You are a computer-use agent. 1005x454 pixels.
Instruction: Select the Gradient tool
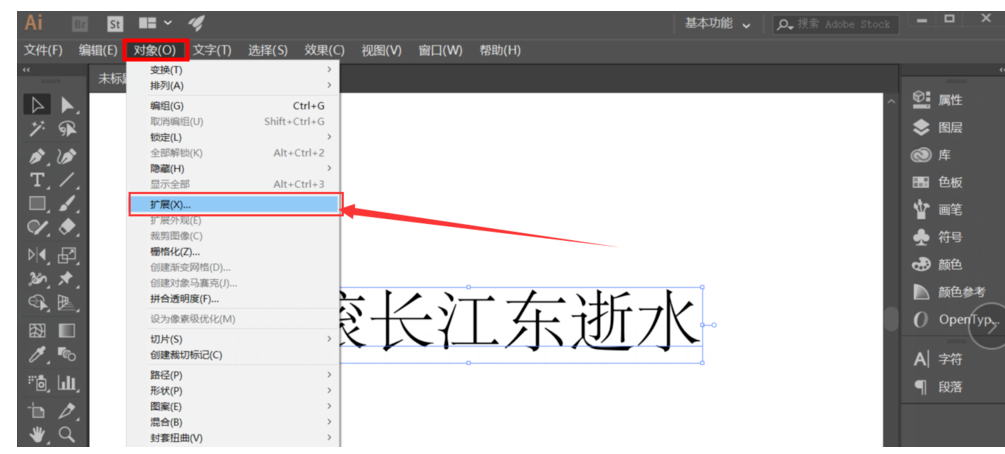(x=67, y=331)
